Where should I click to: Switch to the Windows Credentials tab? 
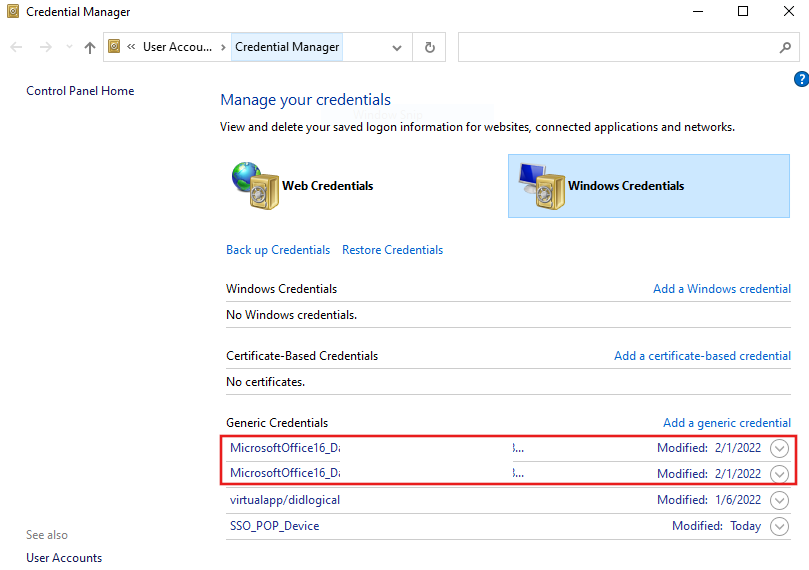pos(649,186)
